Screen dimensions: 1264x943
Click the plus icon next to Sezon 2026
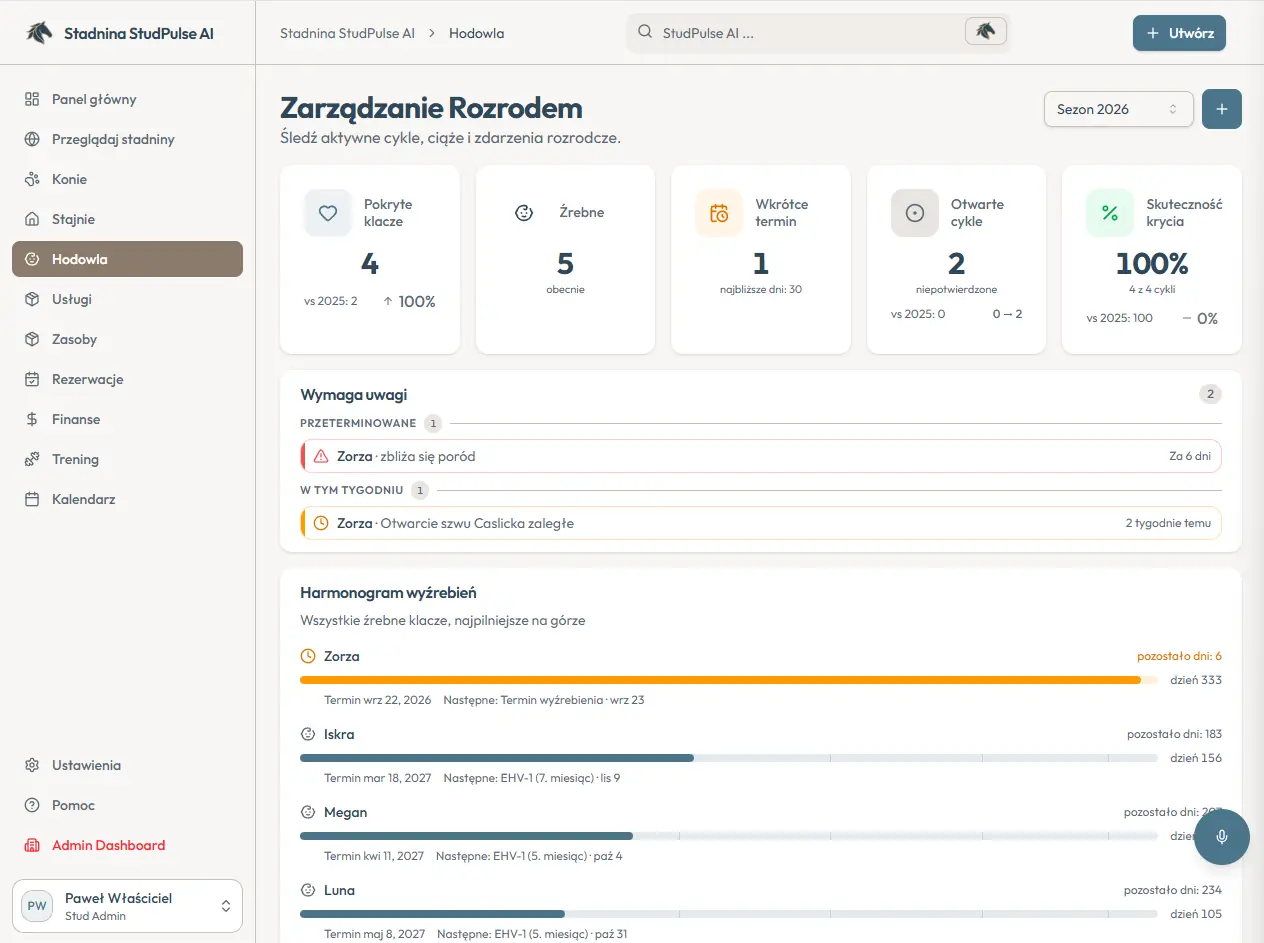1222,109
